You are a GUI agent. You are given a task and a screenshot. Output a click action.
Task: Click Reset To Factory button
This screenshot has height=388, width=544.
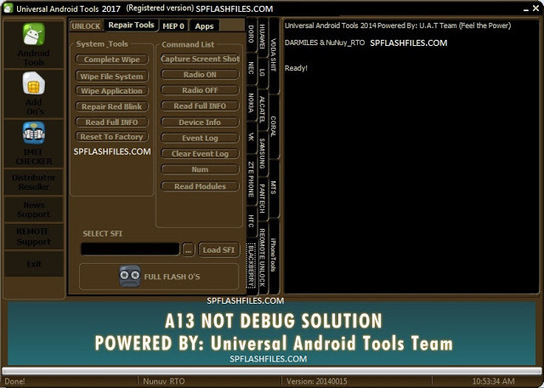[112, 137]
